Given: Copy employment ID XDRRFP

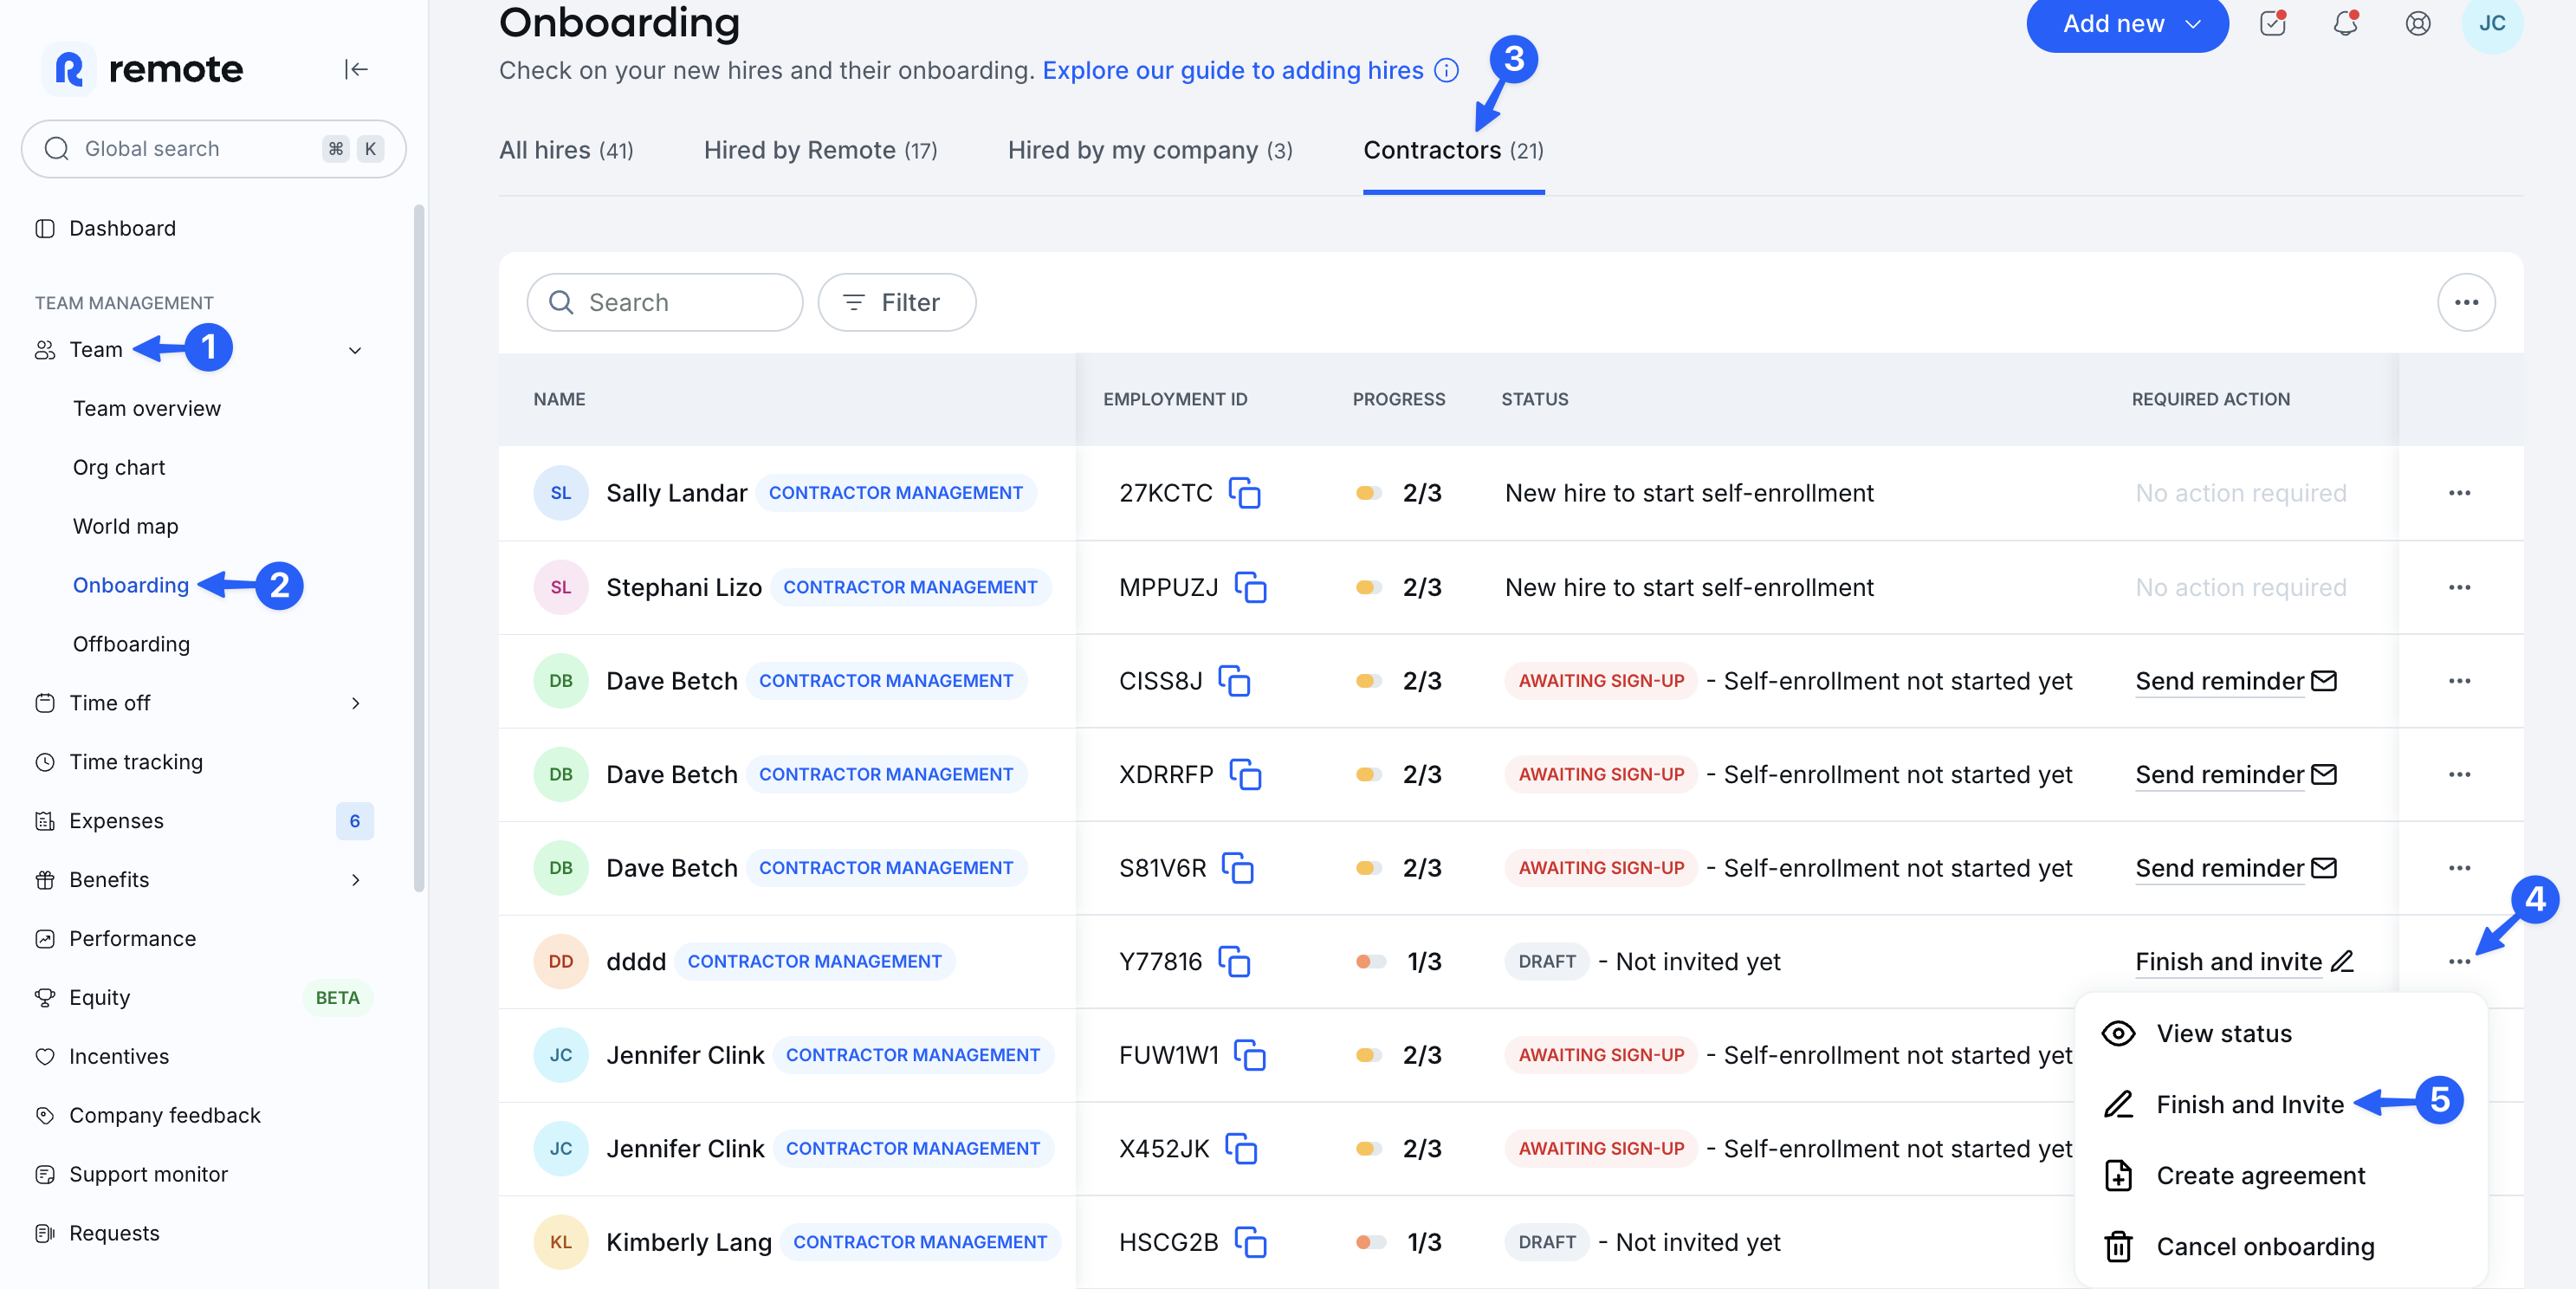Looking at the screenshot, I should (1245, 774).
